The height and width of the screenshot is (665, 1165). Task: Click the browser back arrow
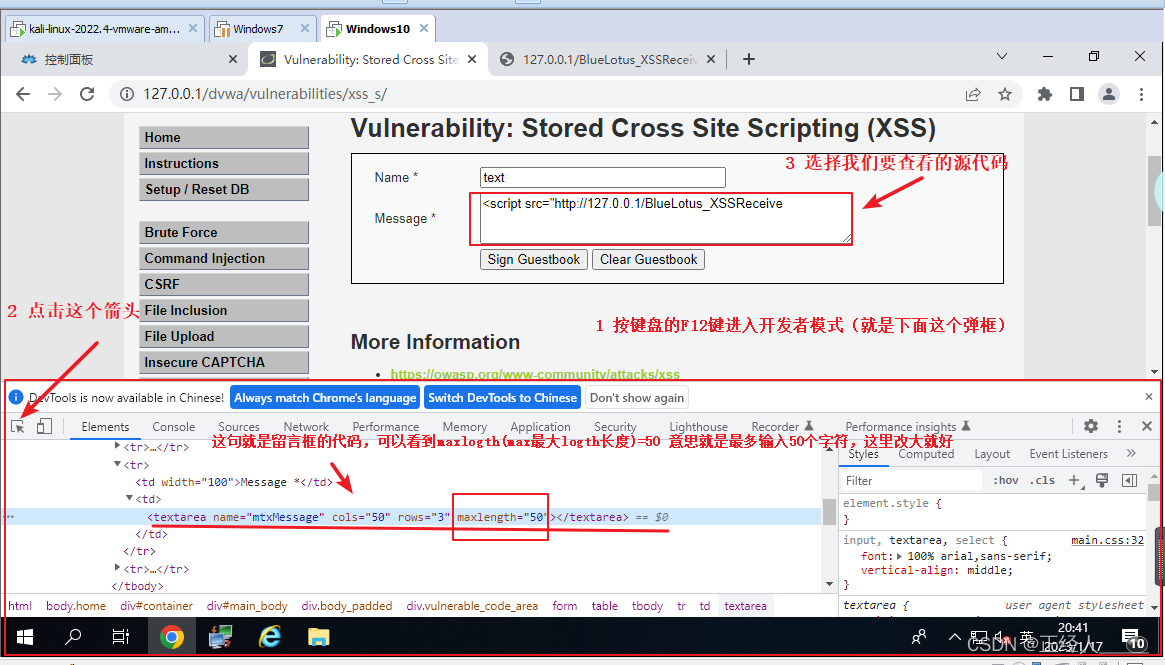pos(23,94)
